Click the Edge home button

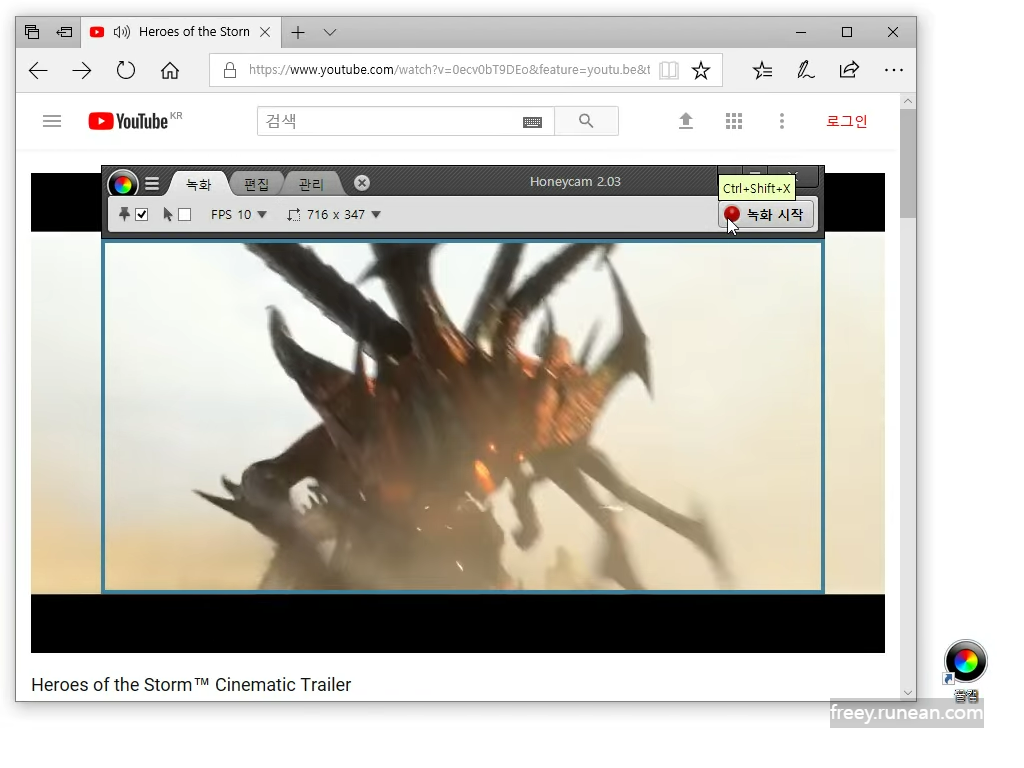click(x=170, y=70)
